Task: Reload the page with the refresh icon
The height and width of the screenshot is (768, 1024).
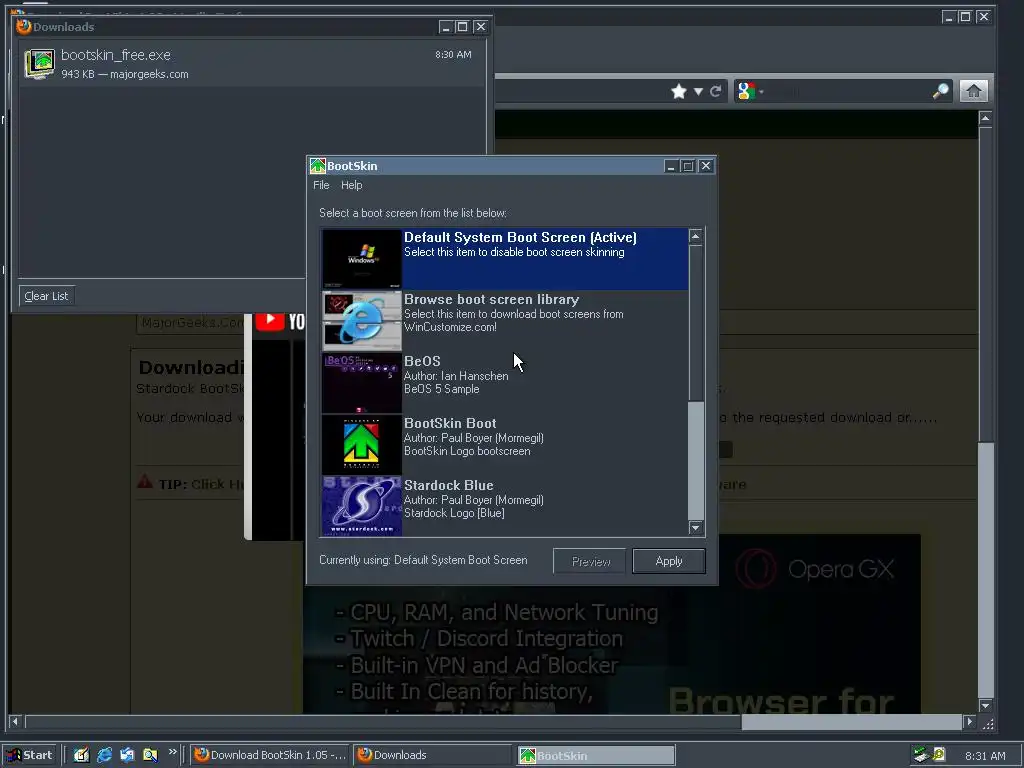Action: coord(716,91)
